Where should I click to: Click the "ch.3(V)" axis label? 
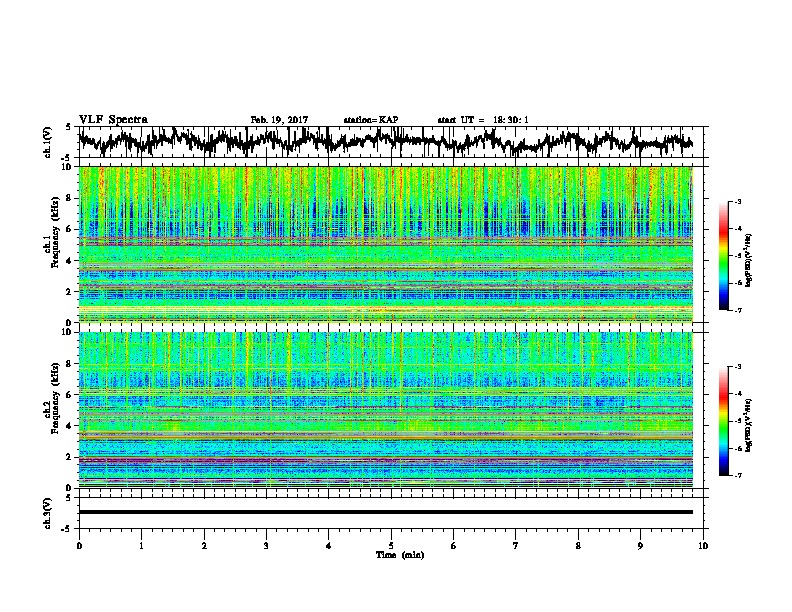click(48, 513)
